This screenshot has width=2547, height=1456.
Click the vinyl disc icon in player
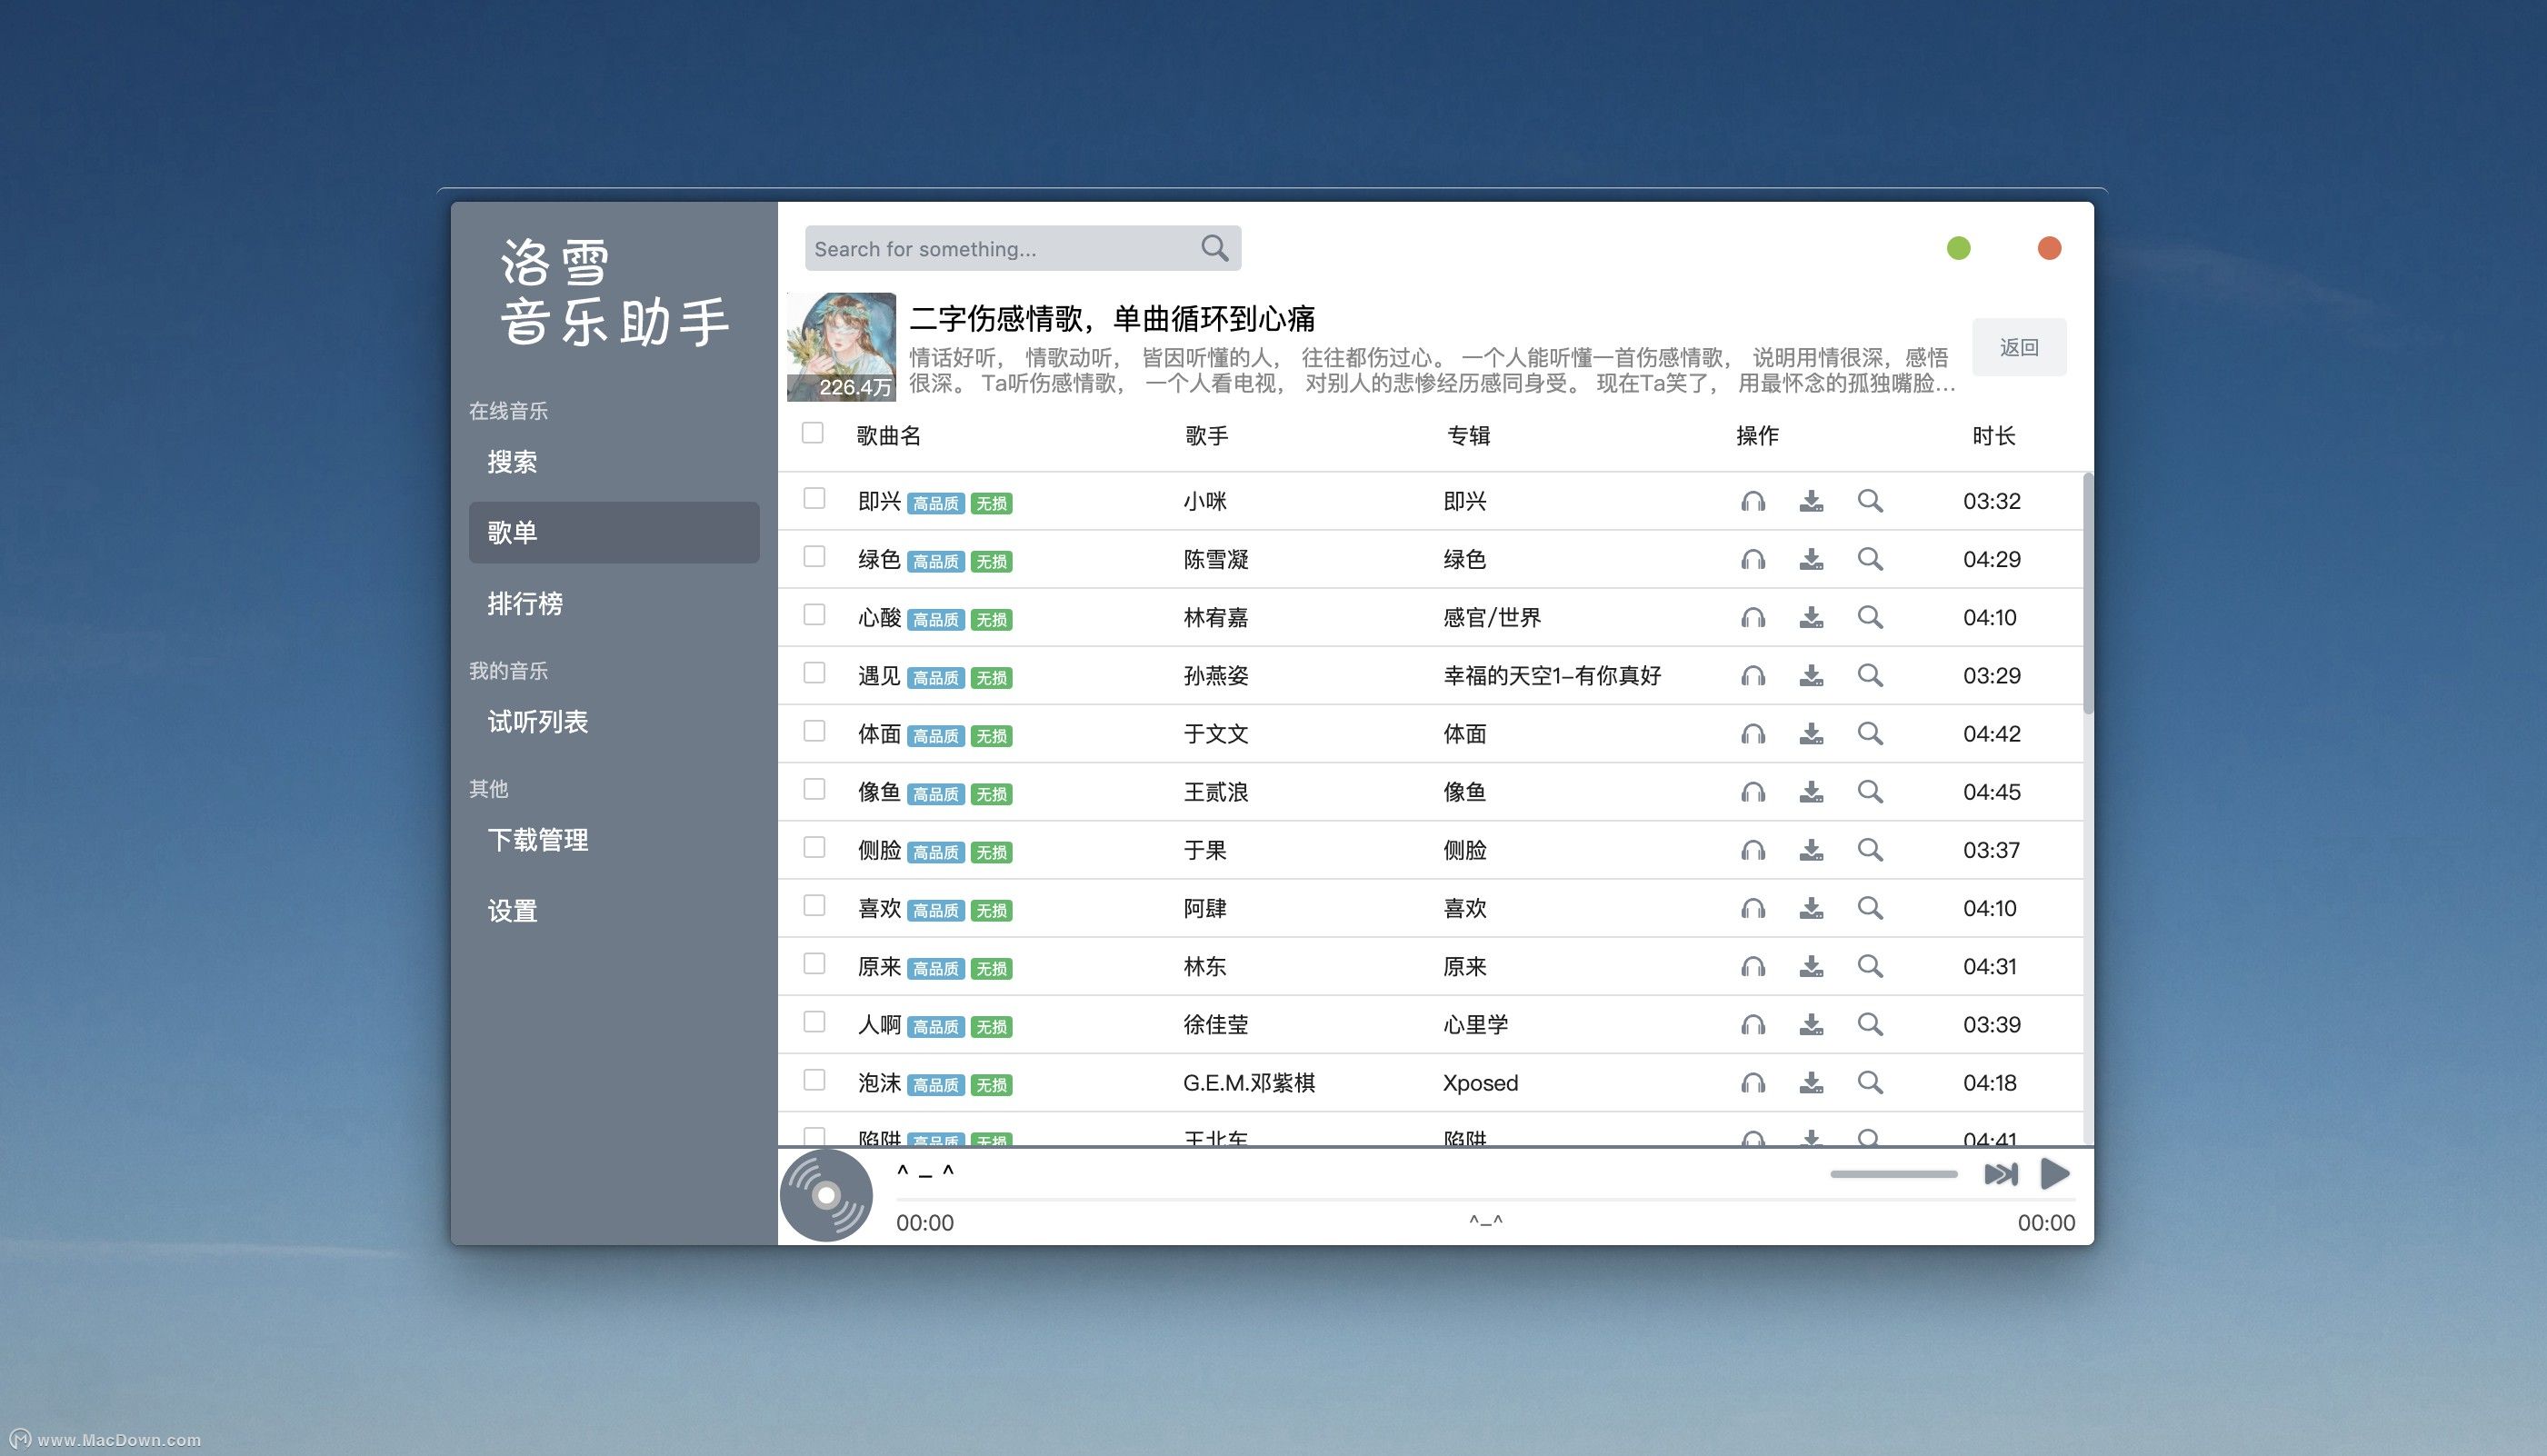tap(826, 1195)
